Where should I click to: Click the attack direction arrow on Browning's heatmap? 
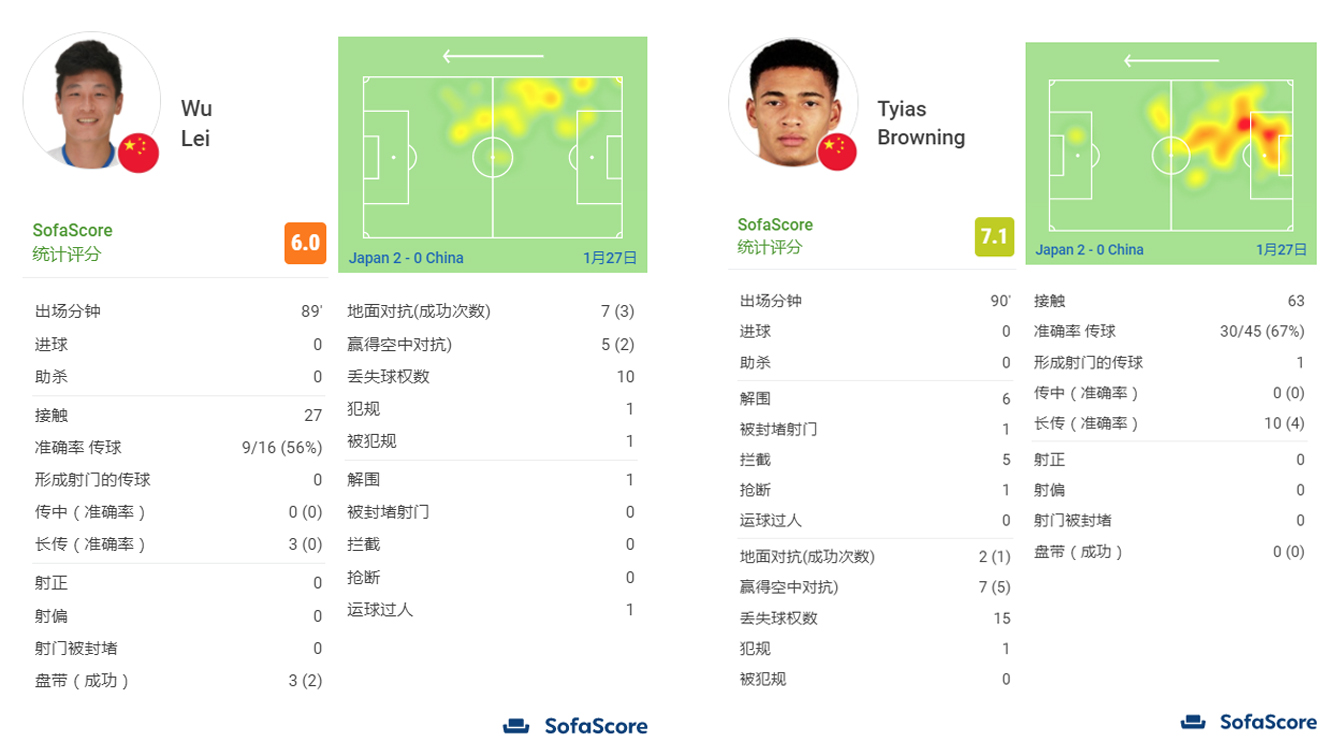[x=1171, y=61]
